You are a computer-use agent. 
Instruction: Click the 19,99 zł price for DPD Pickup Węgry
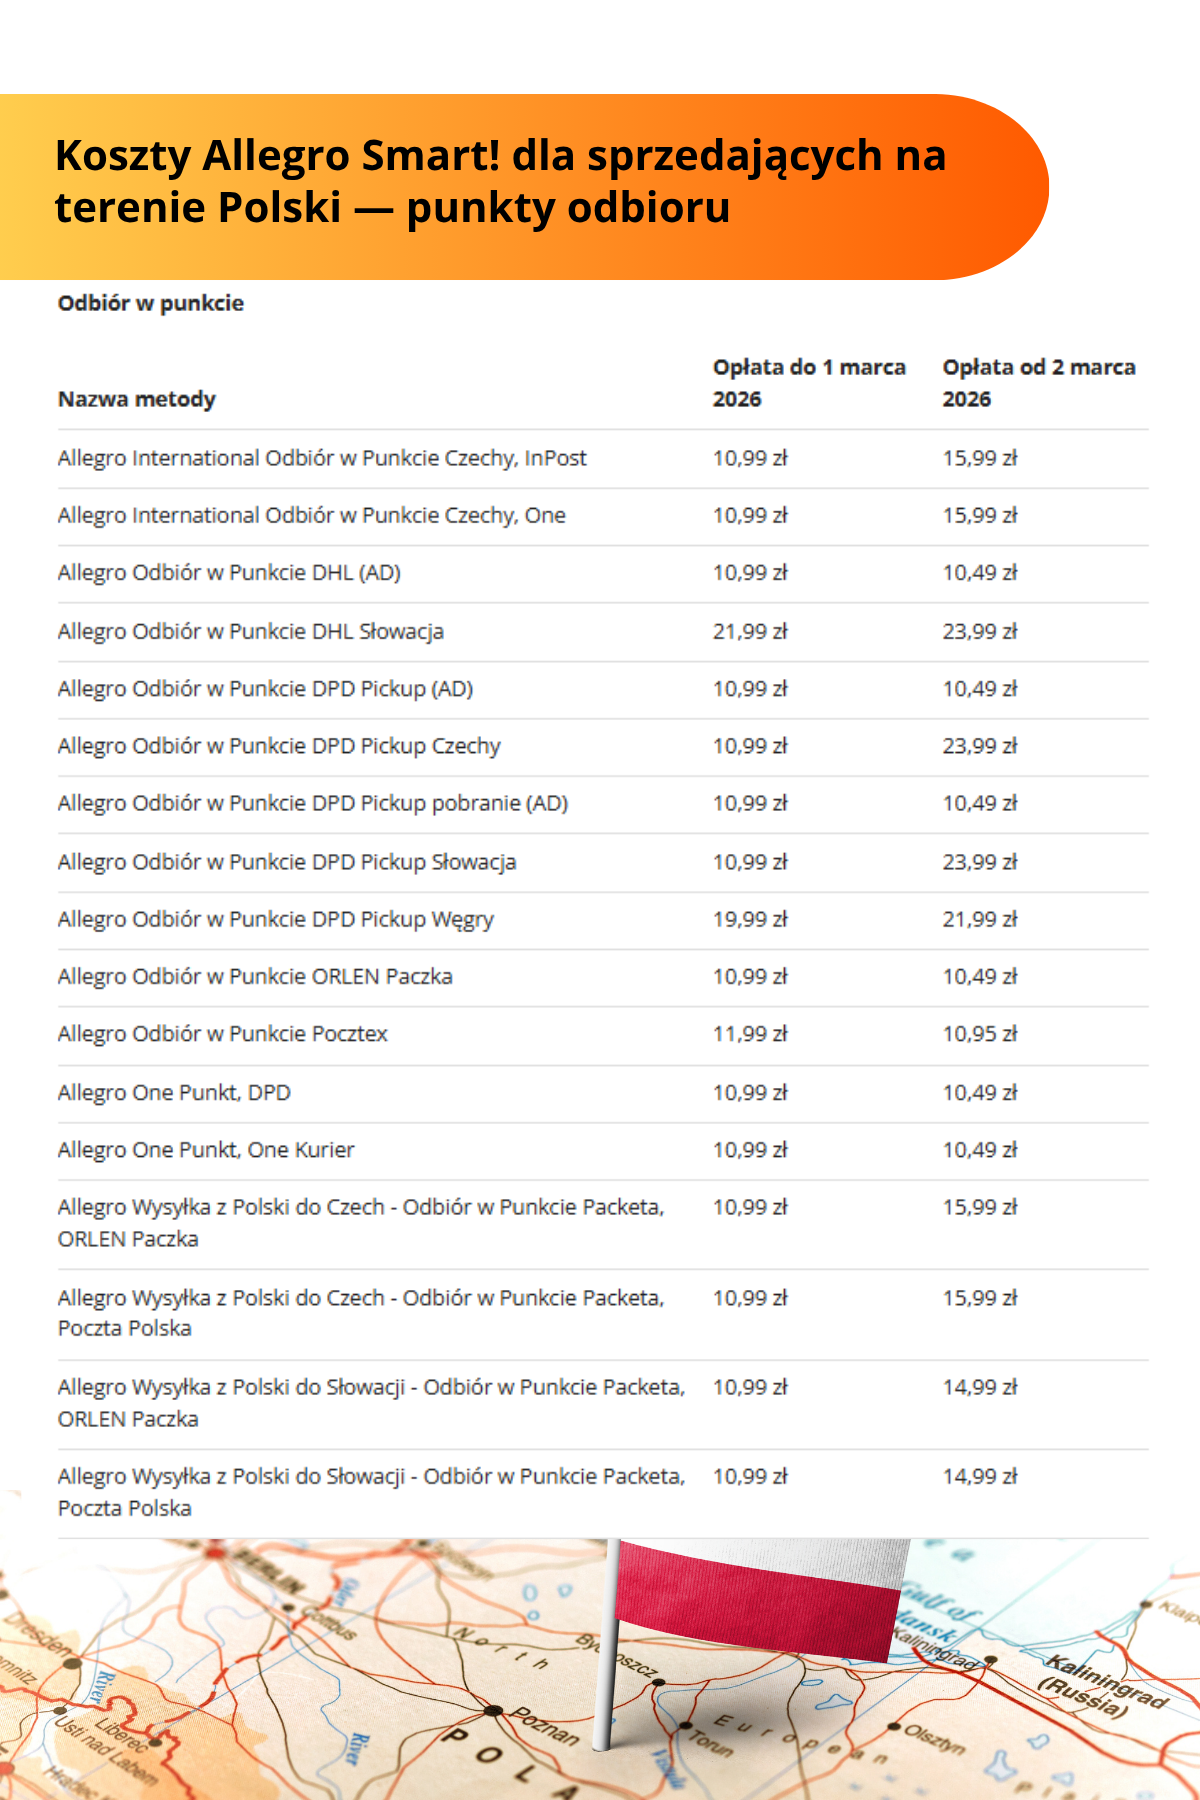750,919
